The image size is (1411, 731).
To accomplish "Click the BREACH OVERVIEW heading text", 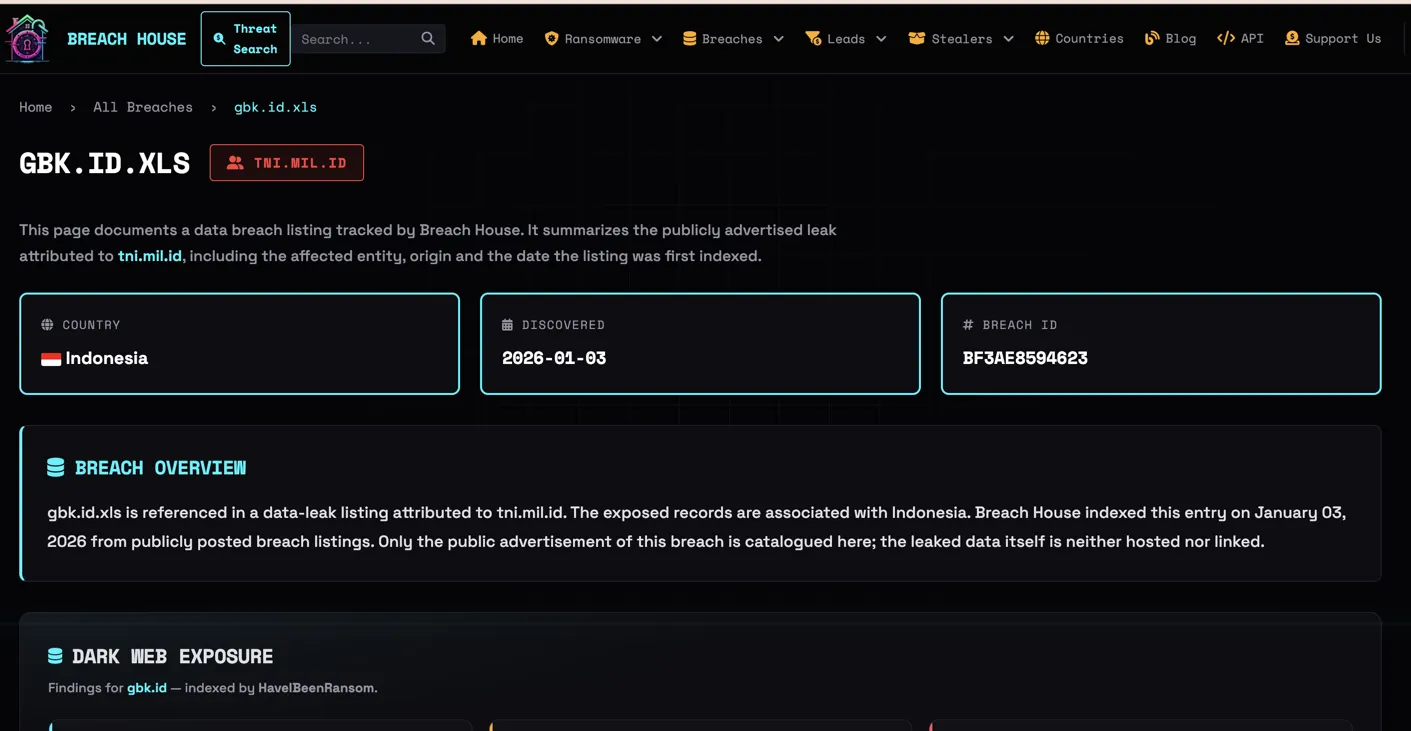I will (x=160, y=468).
